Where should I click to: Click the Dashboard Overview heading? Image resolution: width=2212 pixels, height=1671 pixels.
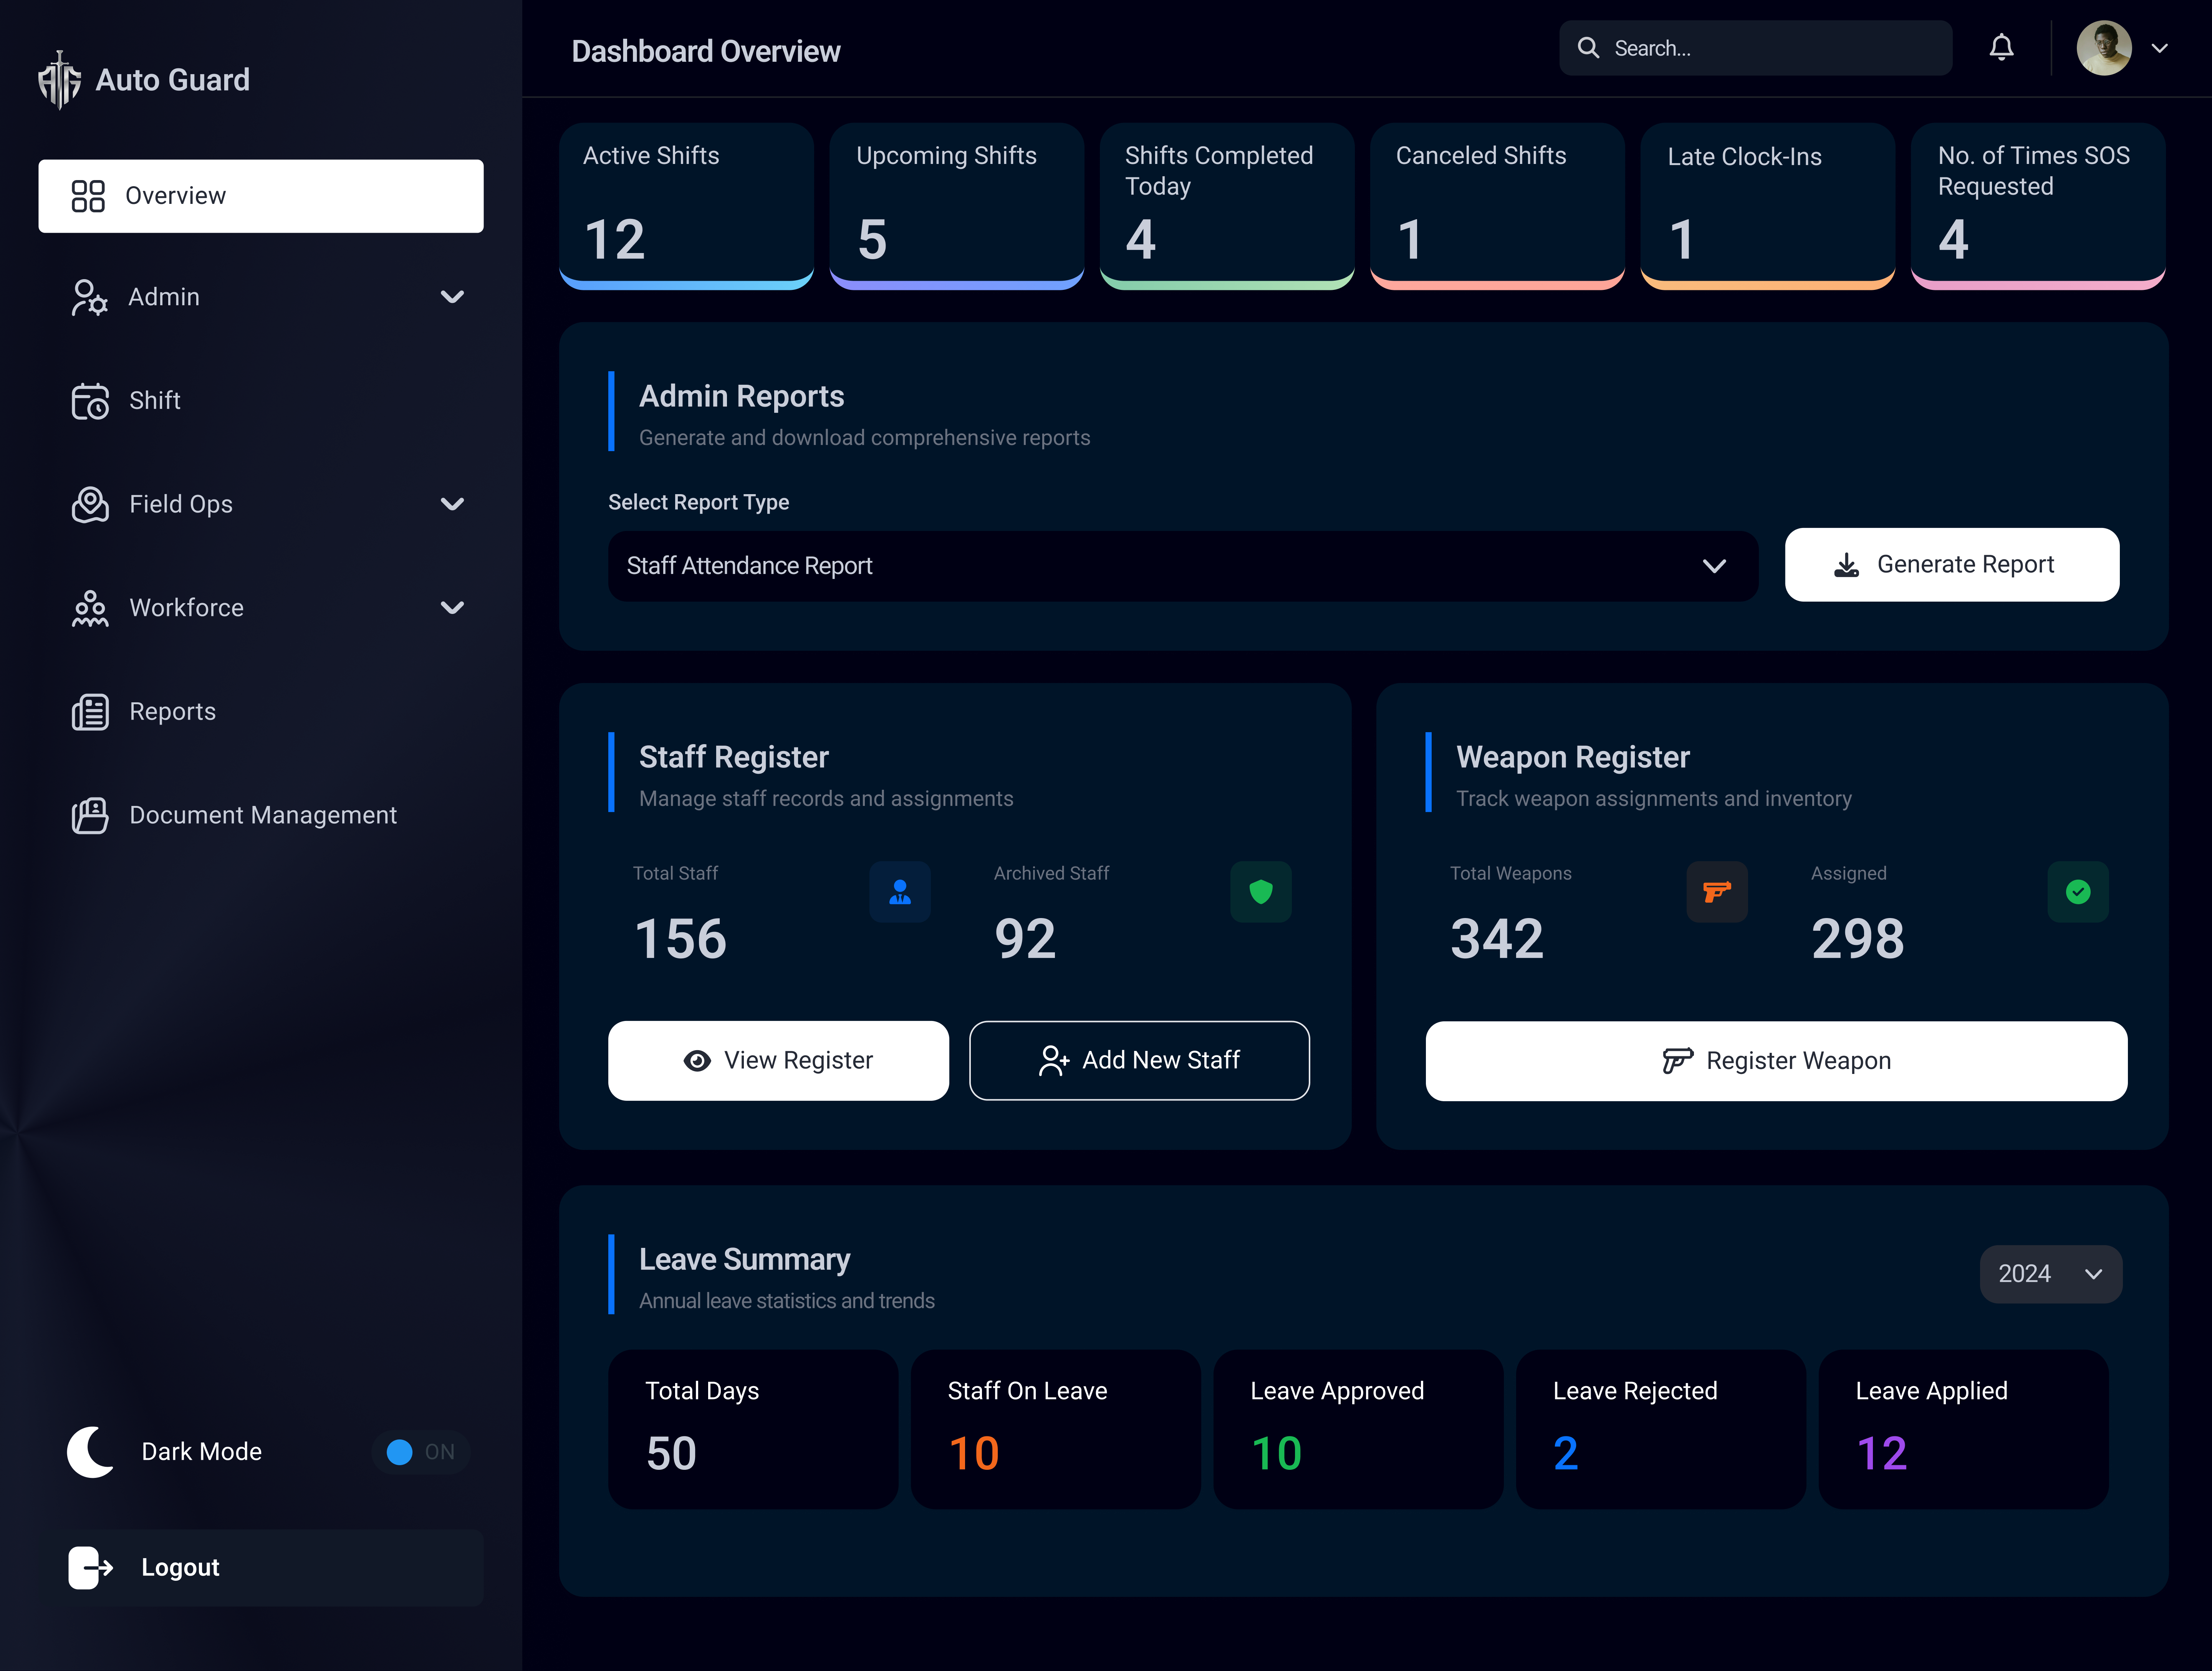click(706, 51)
